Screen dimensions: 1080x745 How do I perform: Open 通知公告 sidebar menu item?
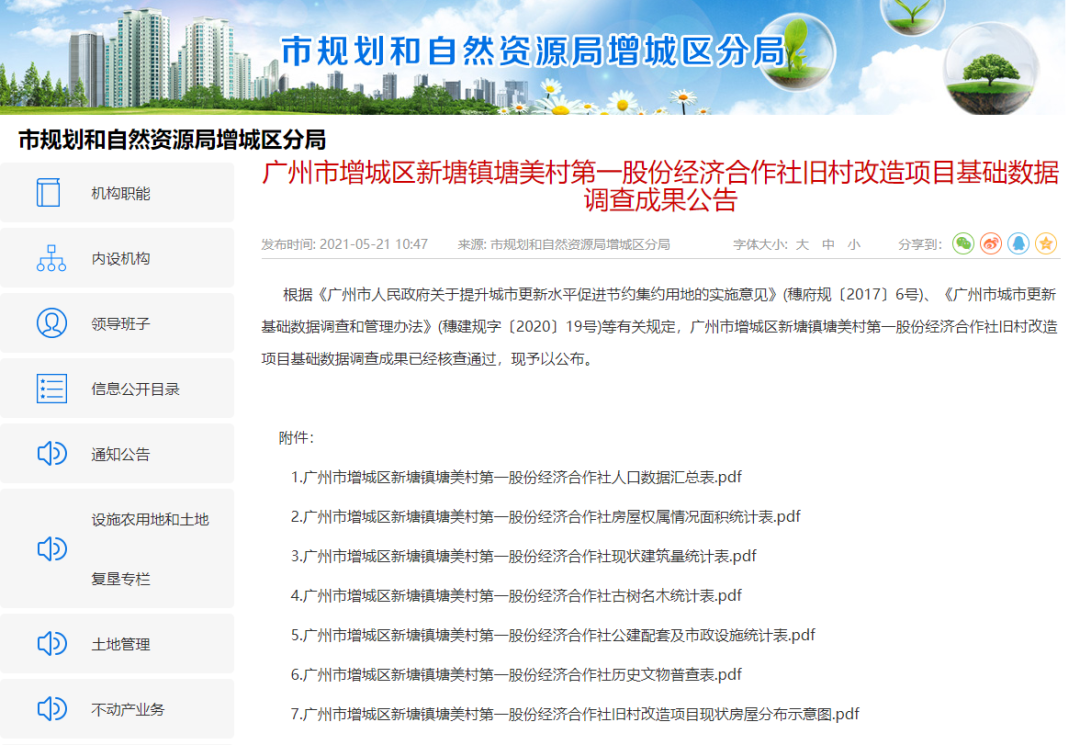117,454
